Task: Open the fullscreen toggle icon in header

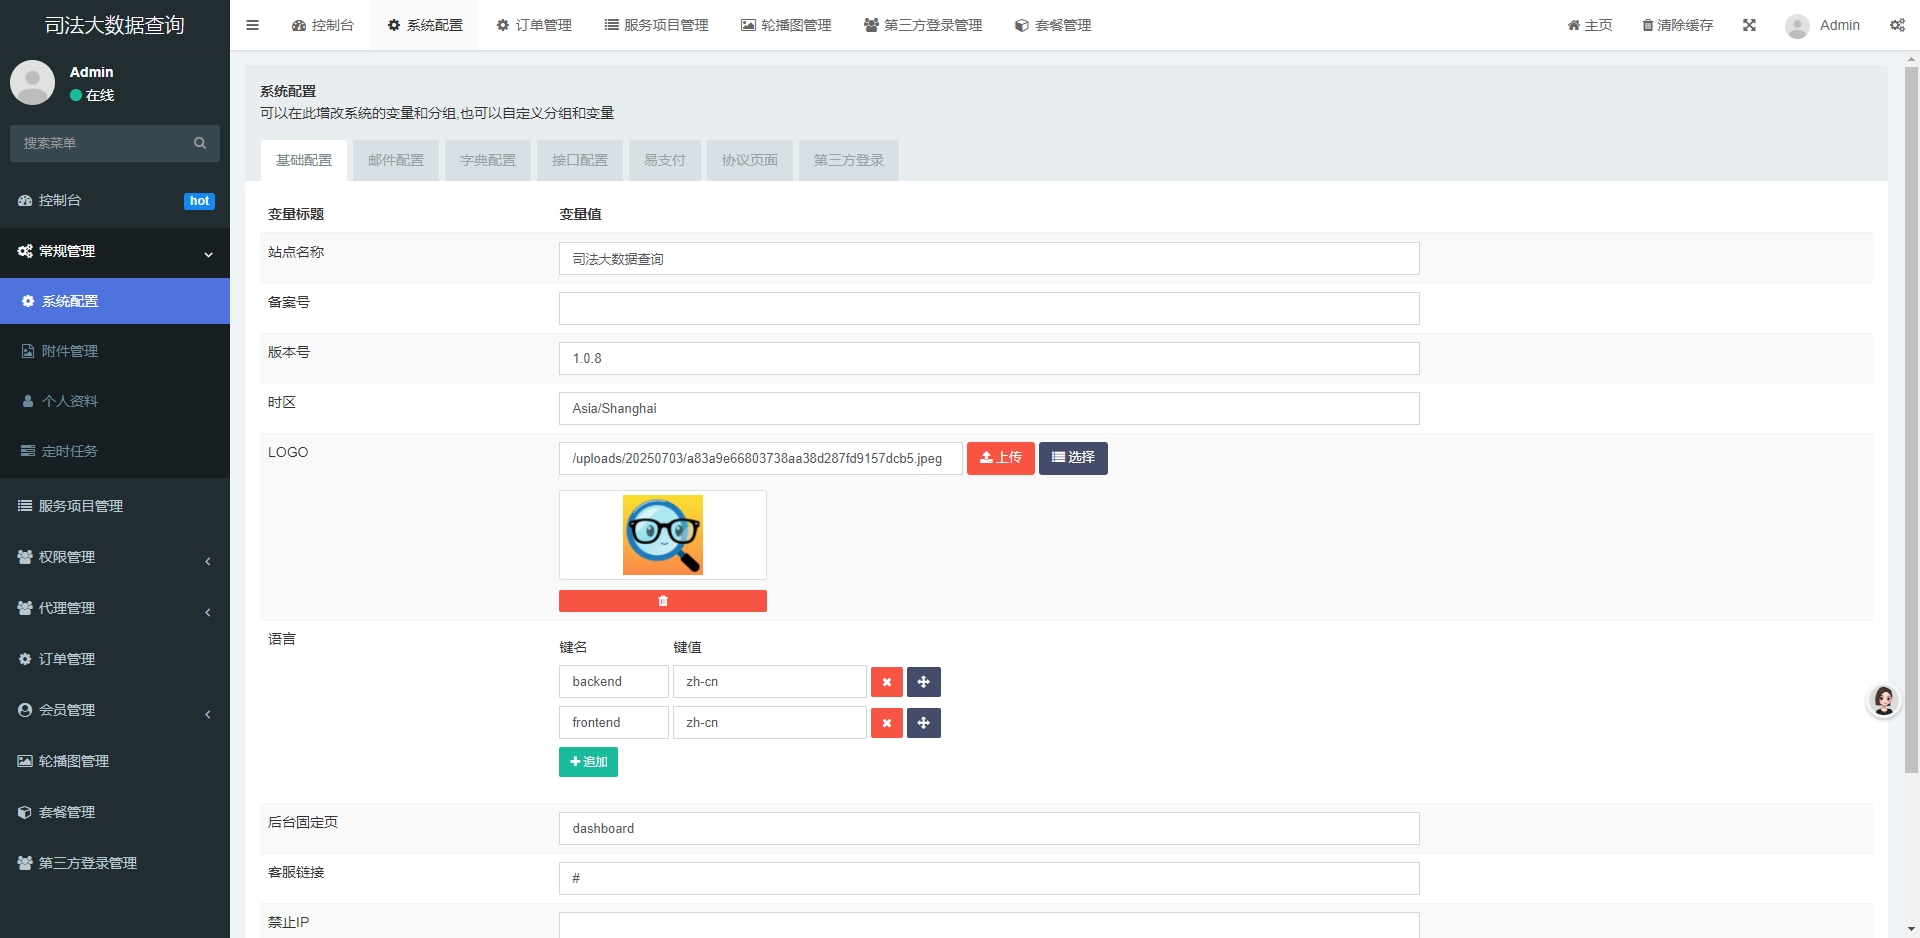Action: (1749, 25)
